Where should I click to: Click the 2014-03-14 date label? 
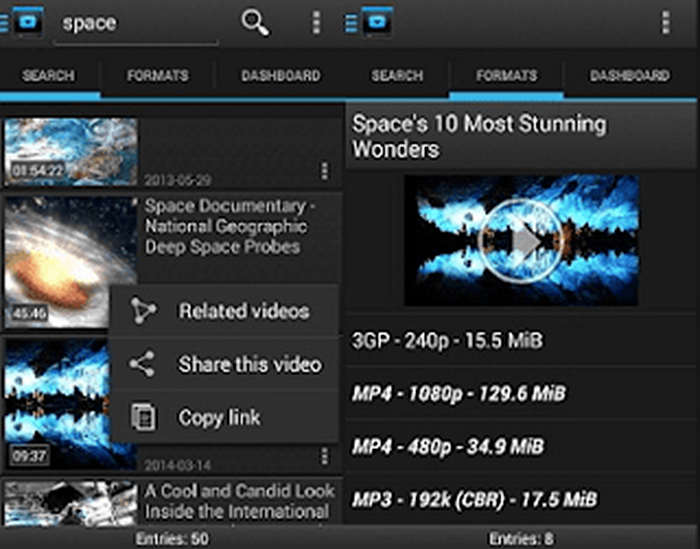click(177, 466)
